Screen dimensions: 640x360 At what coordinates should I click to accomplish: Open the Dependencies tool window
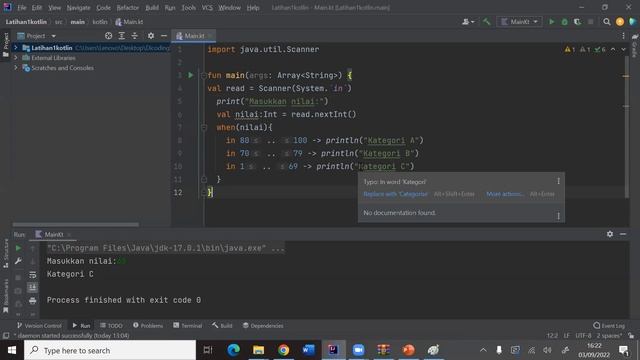tap(263, 325)
